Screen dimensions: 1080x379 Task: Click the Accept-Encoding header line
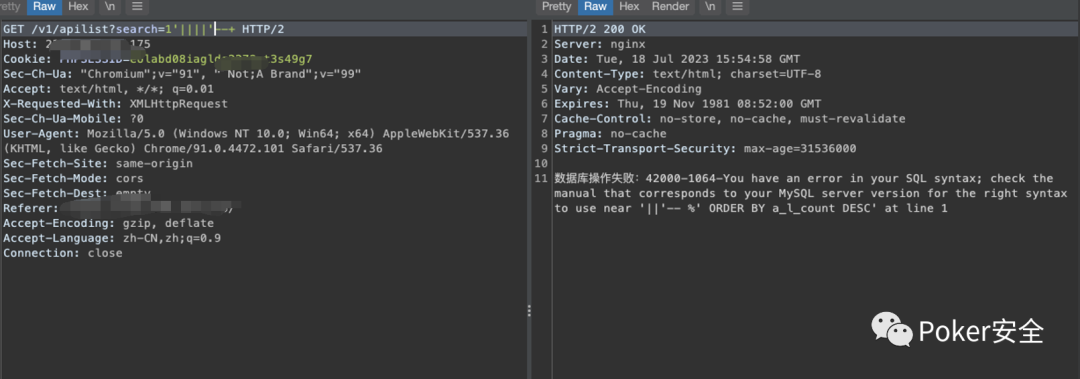(x=108, y=223)
